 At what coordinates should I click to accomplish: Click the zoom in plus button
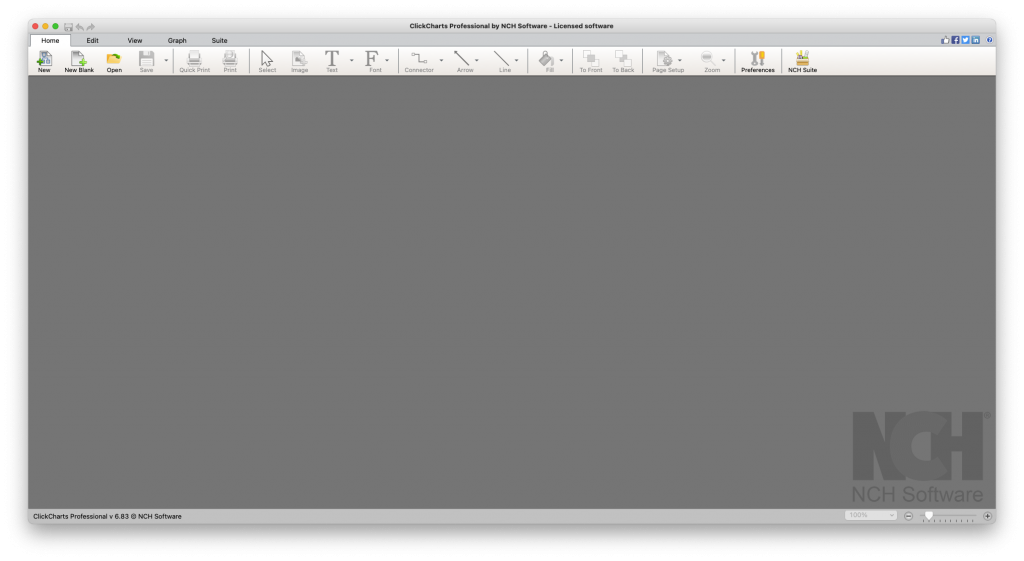pos(987,516)
